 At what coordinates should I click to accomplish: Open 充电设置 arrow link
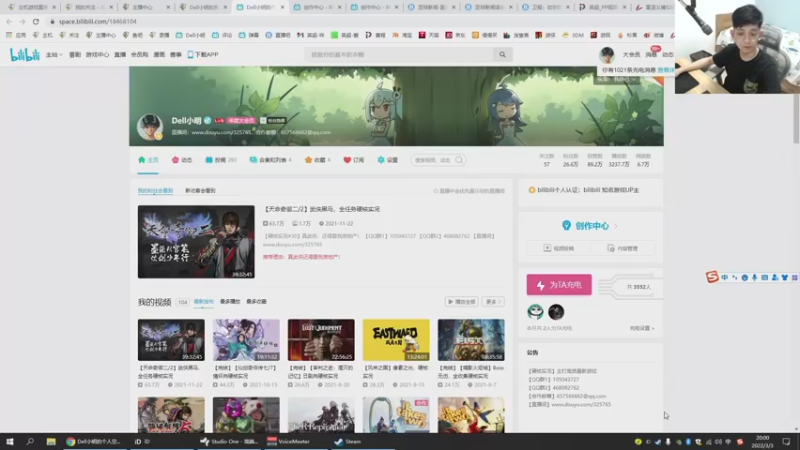(642, 329)
